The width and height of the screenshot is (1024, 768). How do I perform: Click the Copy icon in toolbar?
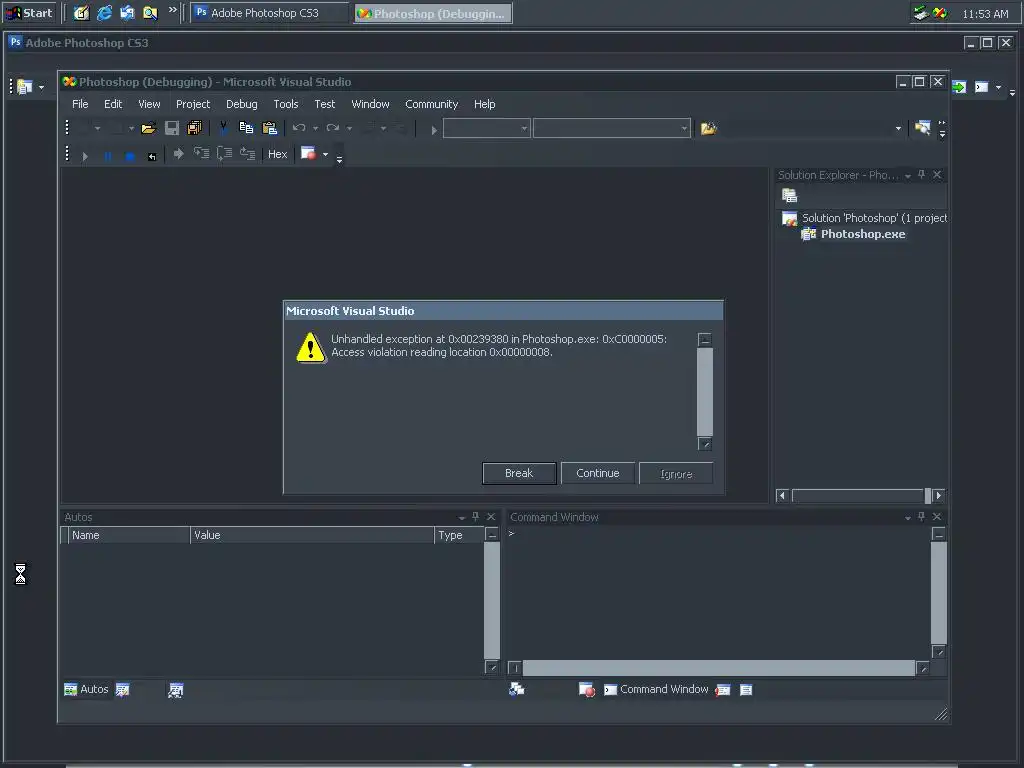[x=246, y=128]
